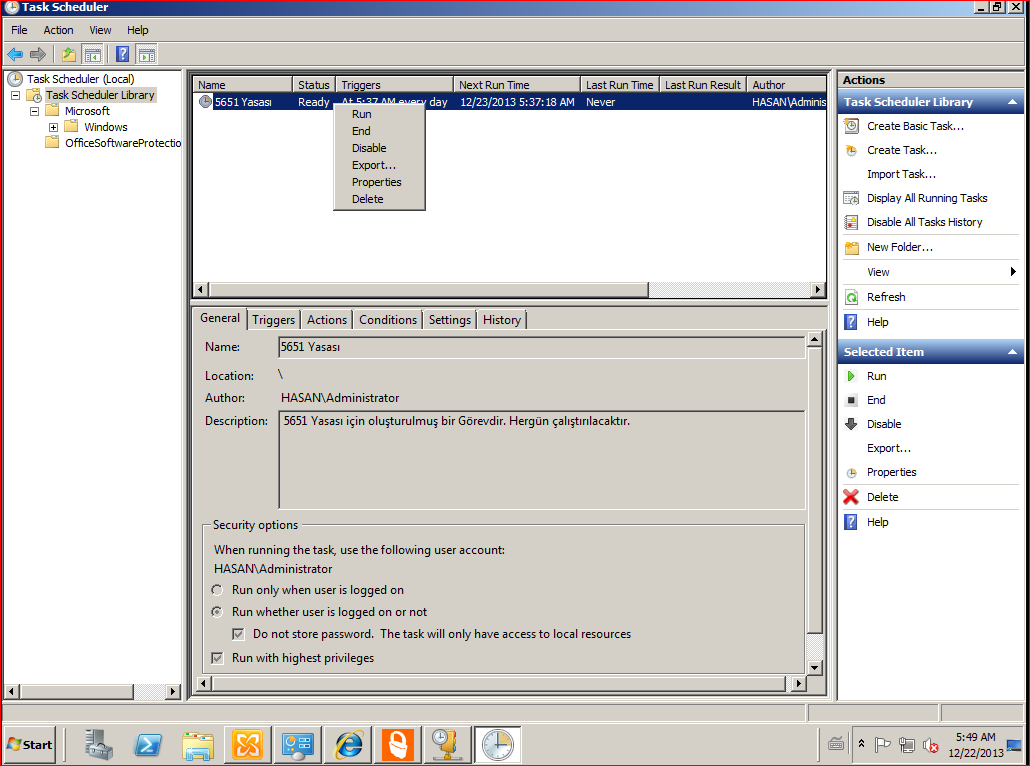Collapse the Task Scheduler Library actions section
The image size is (1030, 766).
(x=1012, y=102)
